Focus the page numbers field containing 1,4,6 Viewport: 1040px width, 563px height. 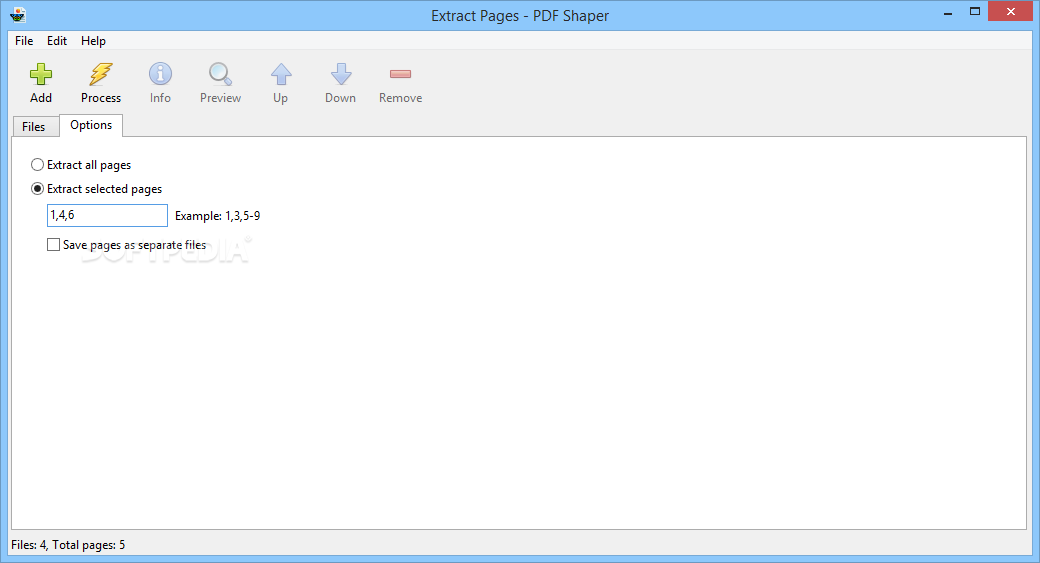(x=107, y=216)
